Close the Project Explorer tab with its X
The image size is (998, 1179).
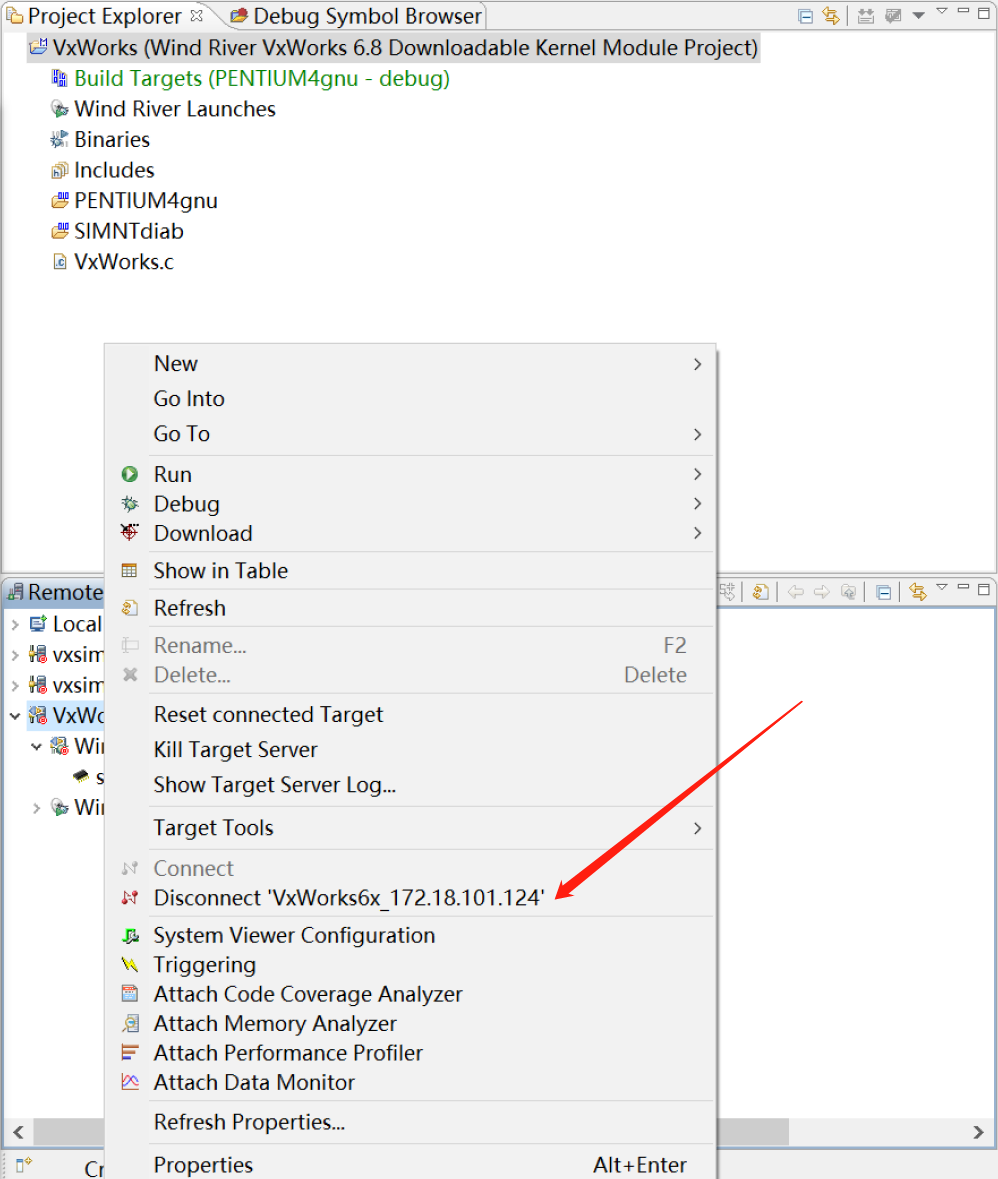(196, 14)
